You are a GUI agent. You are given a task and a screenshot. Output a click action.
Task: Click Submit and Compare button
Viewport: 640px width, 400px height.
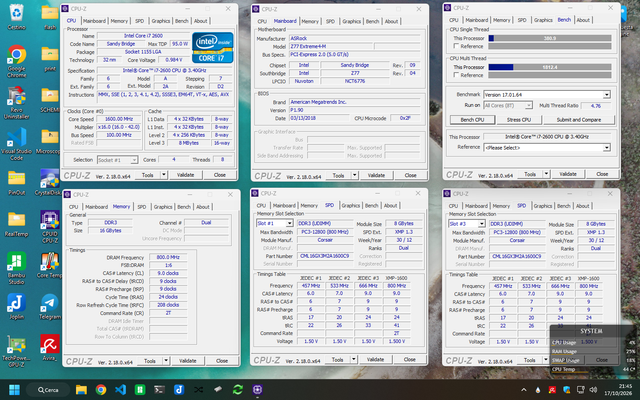tap(579, 120)
